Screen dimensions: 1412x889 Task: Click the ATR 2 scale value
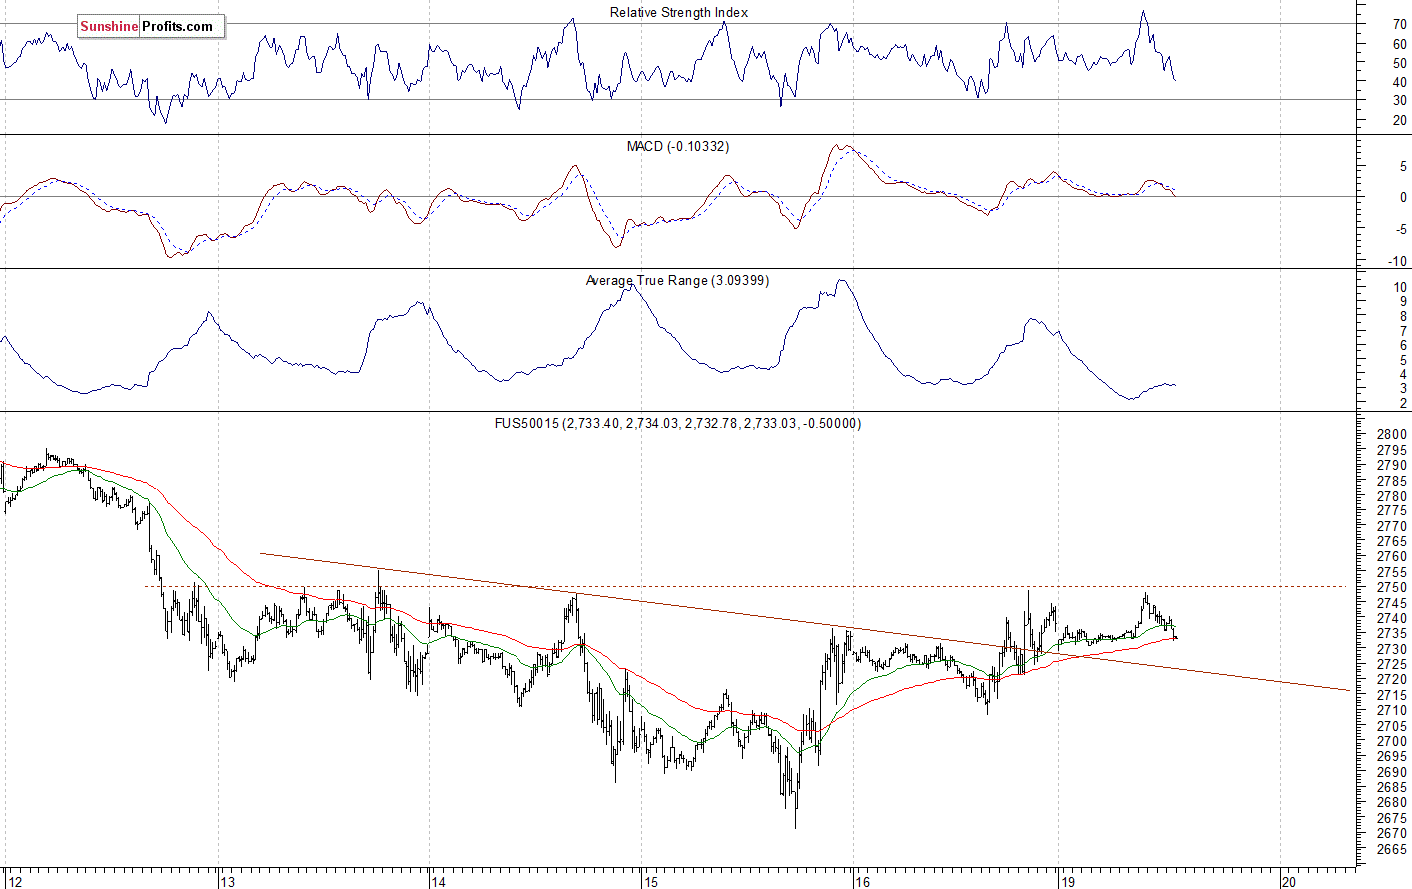(1403, 403)
